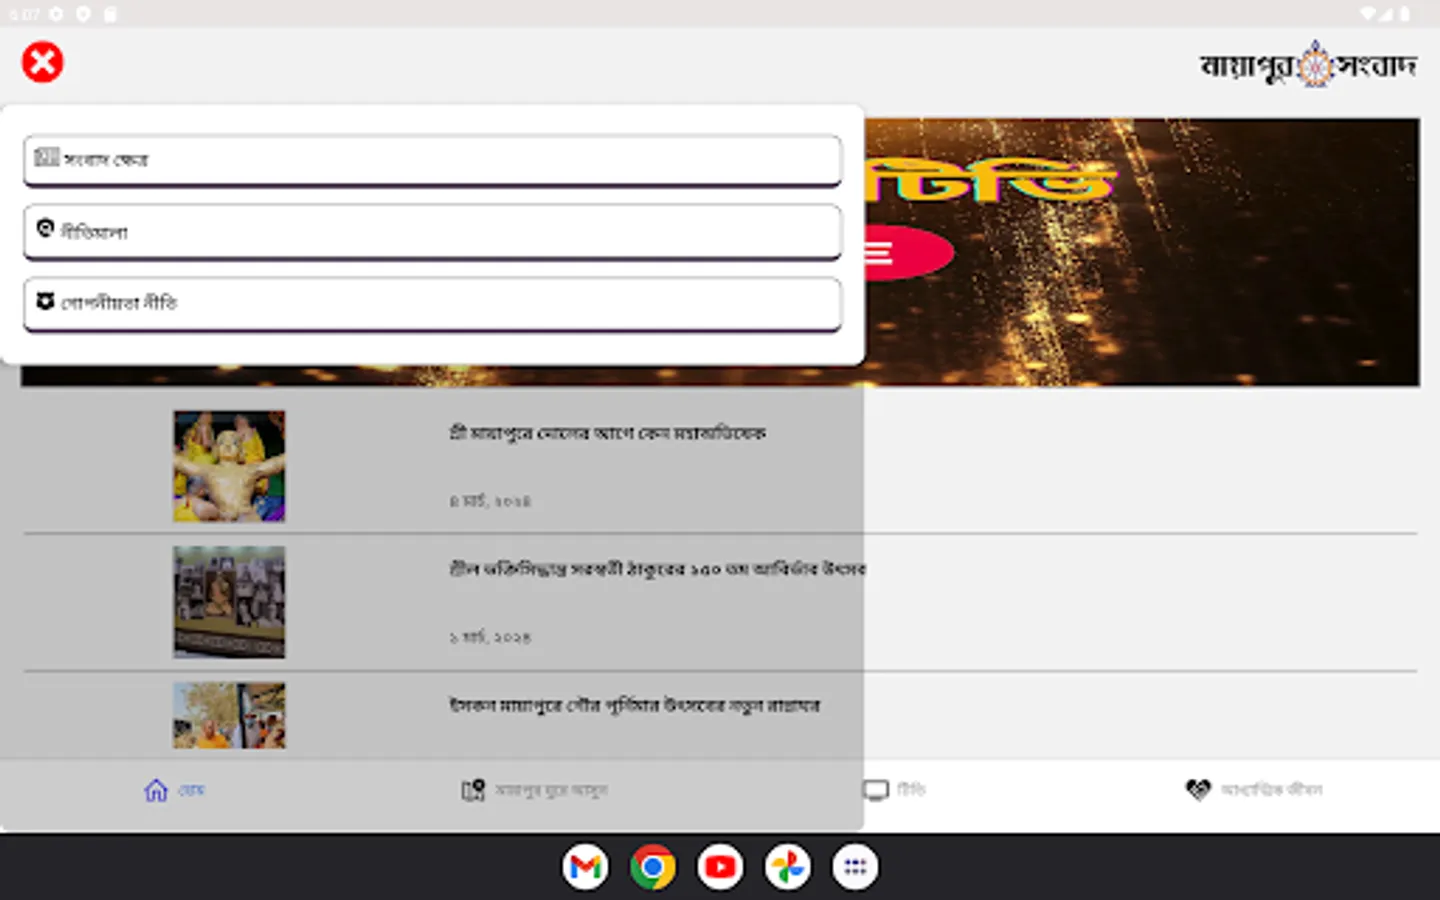Close the overlay menu with red X button

[x=42, y=61]
